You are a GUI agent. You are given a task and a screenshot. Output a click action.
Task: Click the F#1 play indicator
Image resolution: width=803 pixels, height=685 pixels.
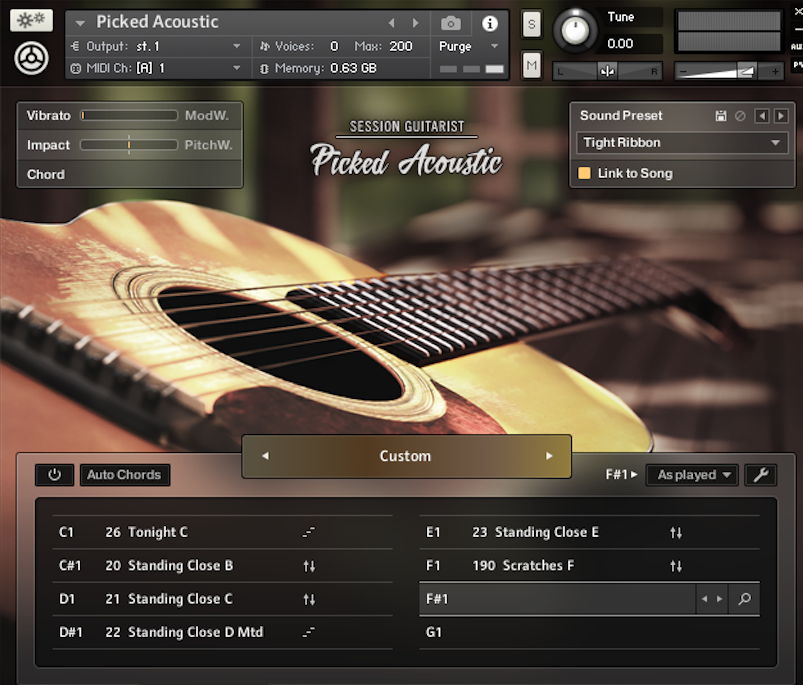point(621,475)
